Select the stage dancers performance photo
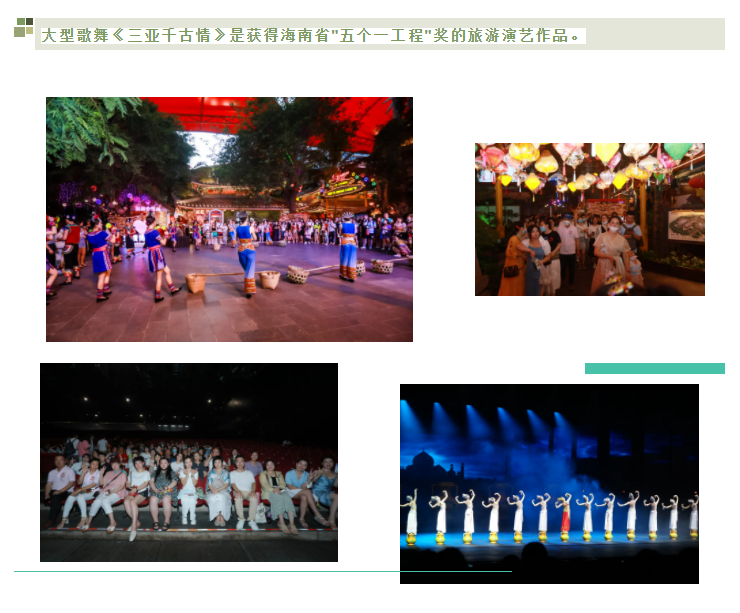 pyautogui.click(x=549, y=483)
